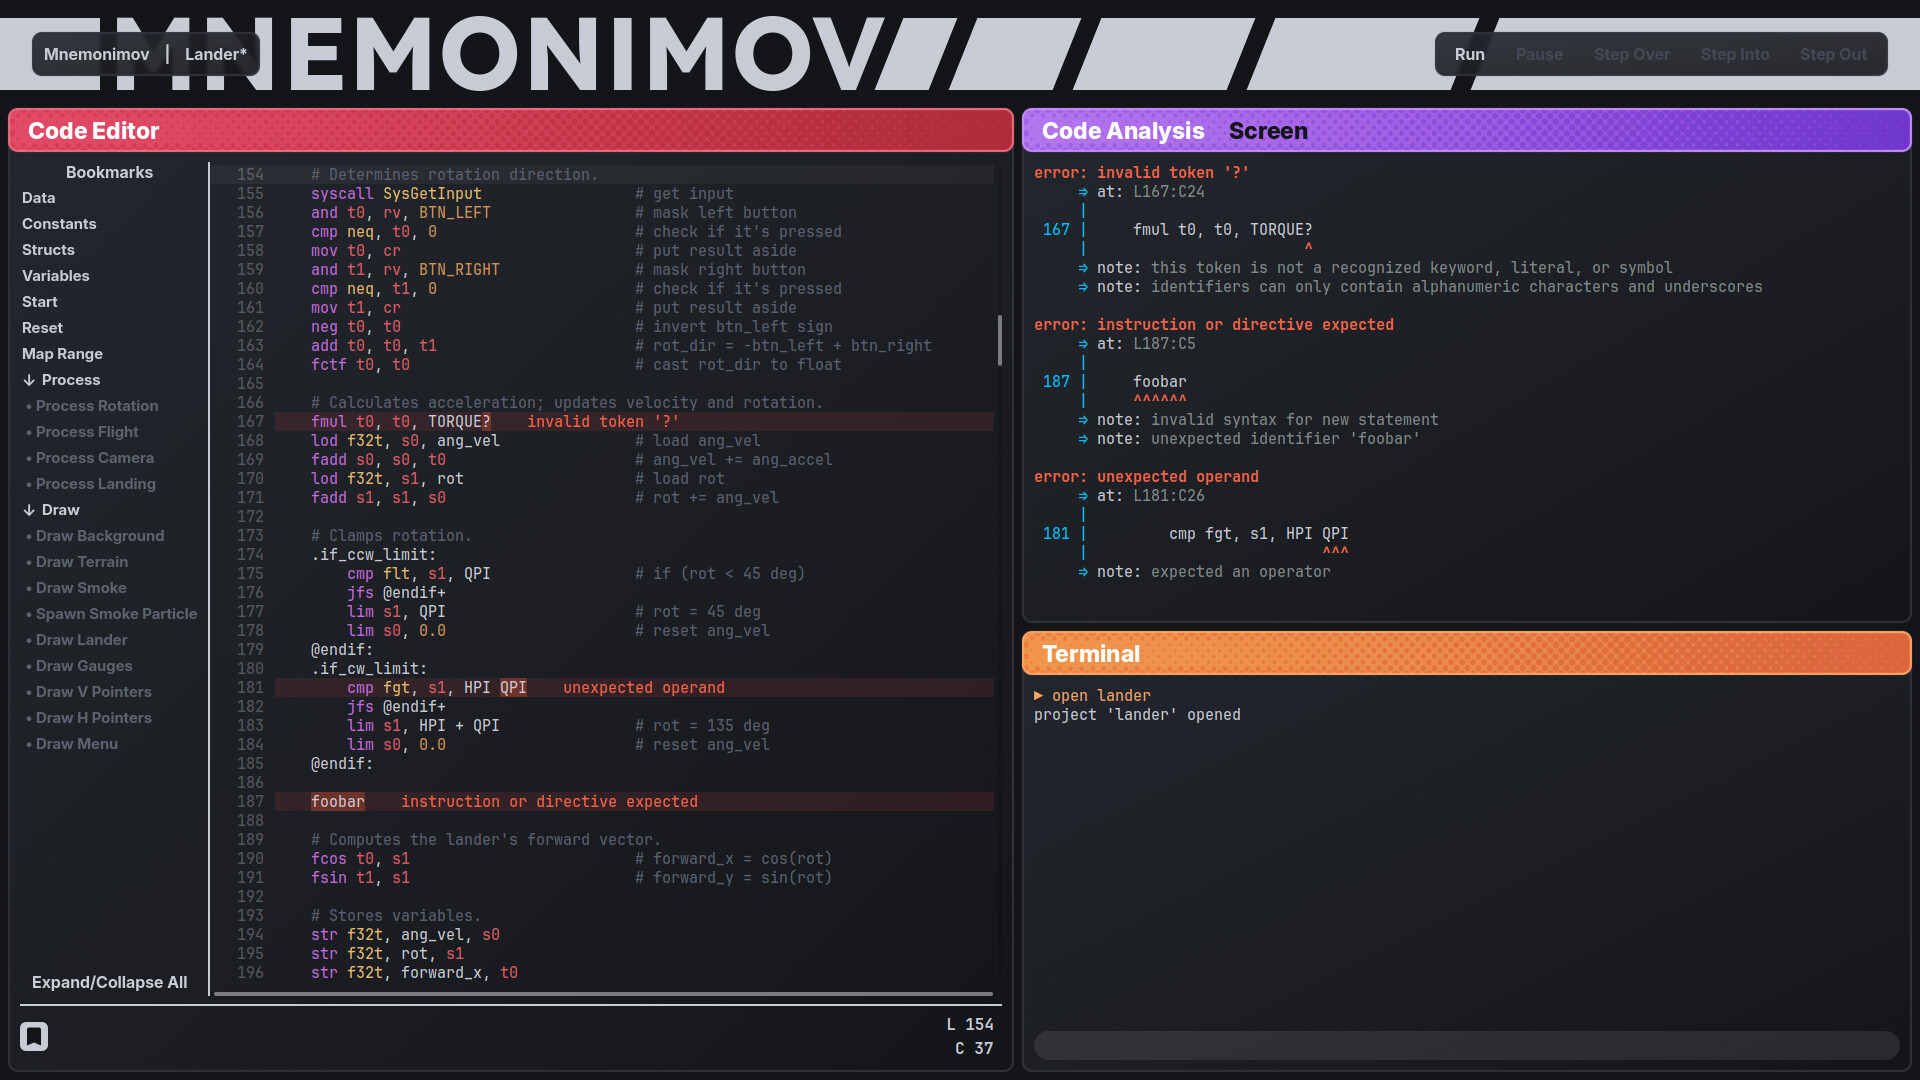Click the code editor vertical scrollbar thumb
Screen dimensions: 1920x1080
pyautogui.click(x=999, y=340)
